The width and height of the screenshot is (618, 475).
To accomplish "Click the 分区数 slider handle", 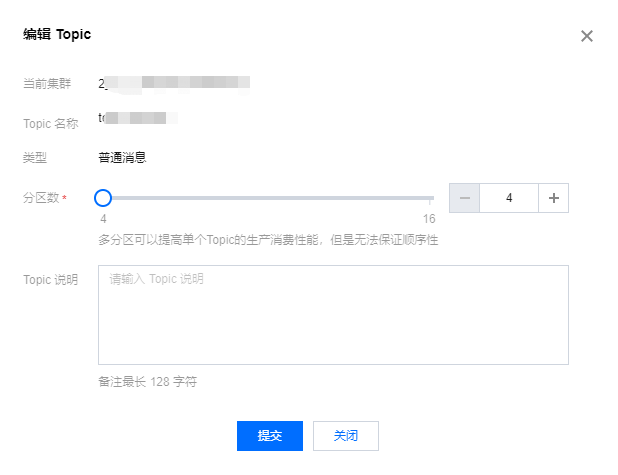I will click(x=103, y=198).
